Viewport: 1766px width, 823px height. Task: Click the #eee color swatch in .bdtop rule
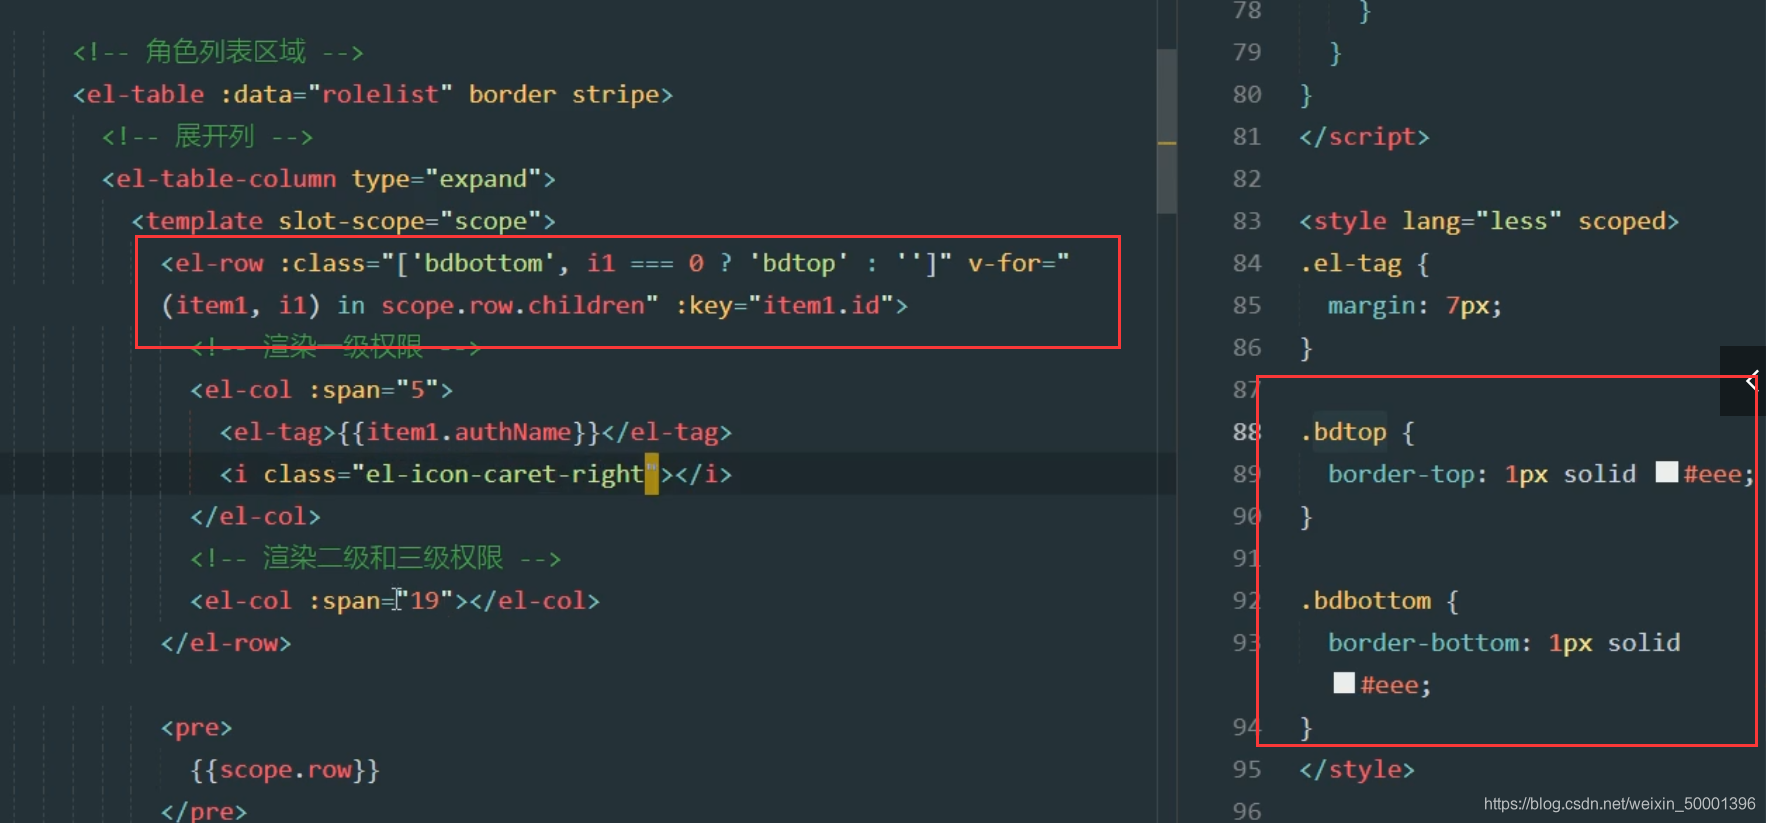point(1666,472)
